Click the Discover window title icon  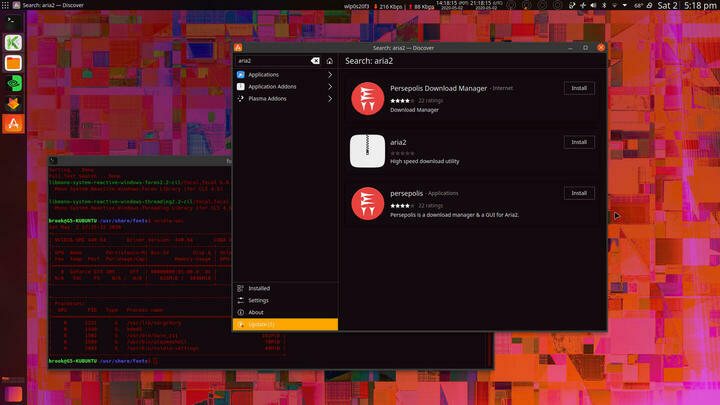pyautogui.click(x=238, y=47)
